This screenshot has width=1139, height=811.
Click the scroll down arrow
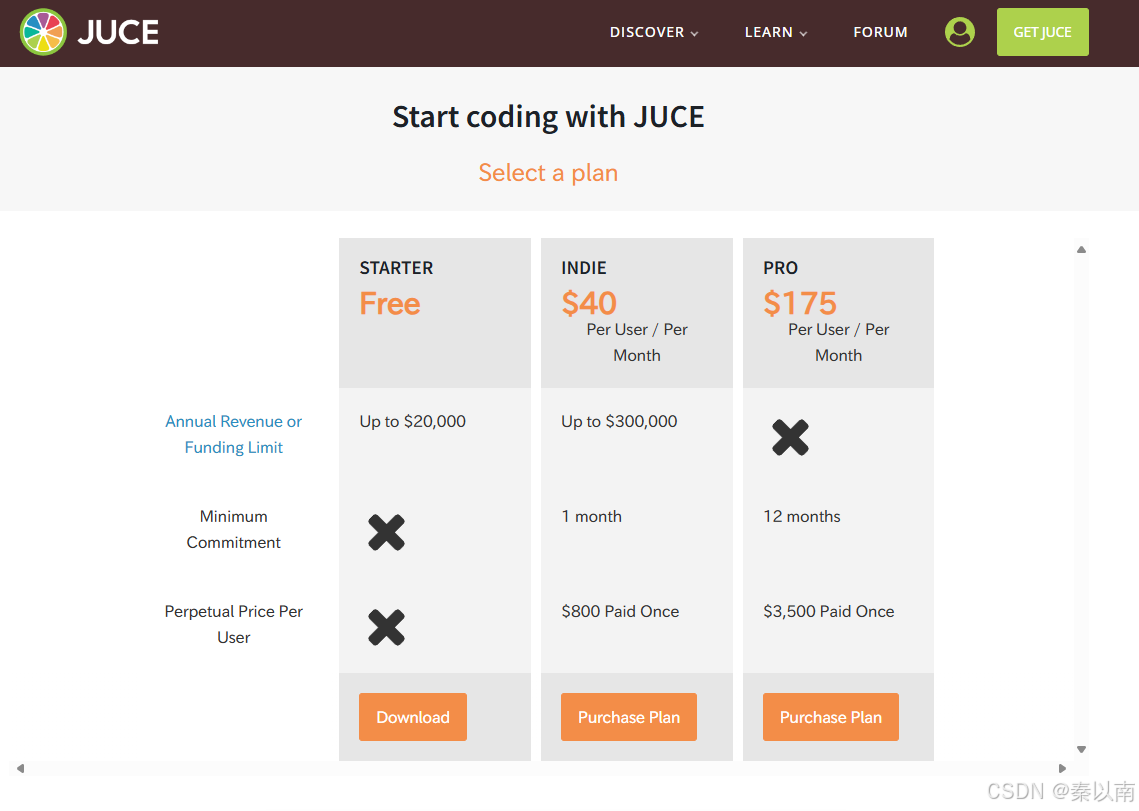[1082, 749]
